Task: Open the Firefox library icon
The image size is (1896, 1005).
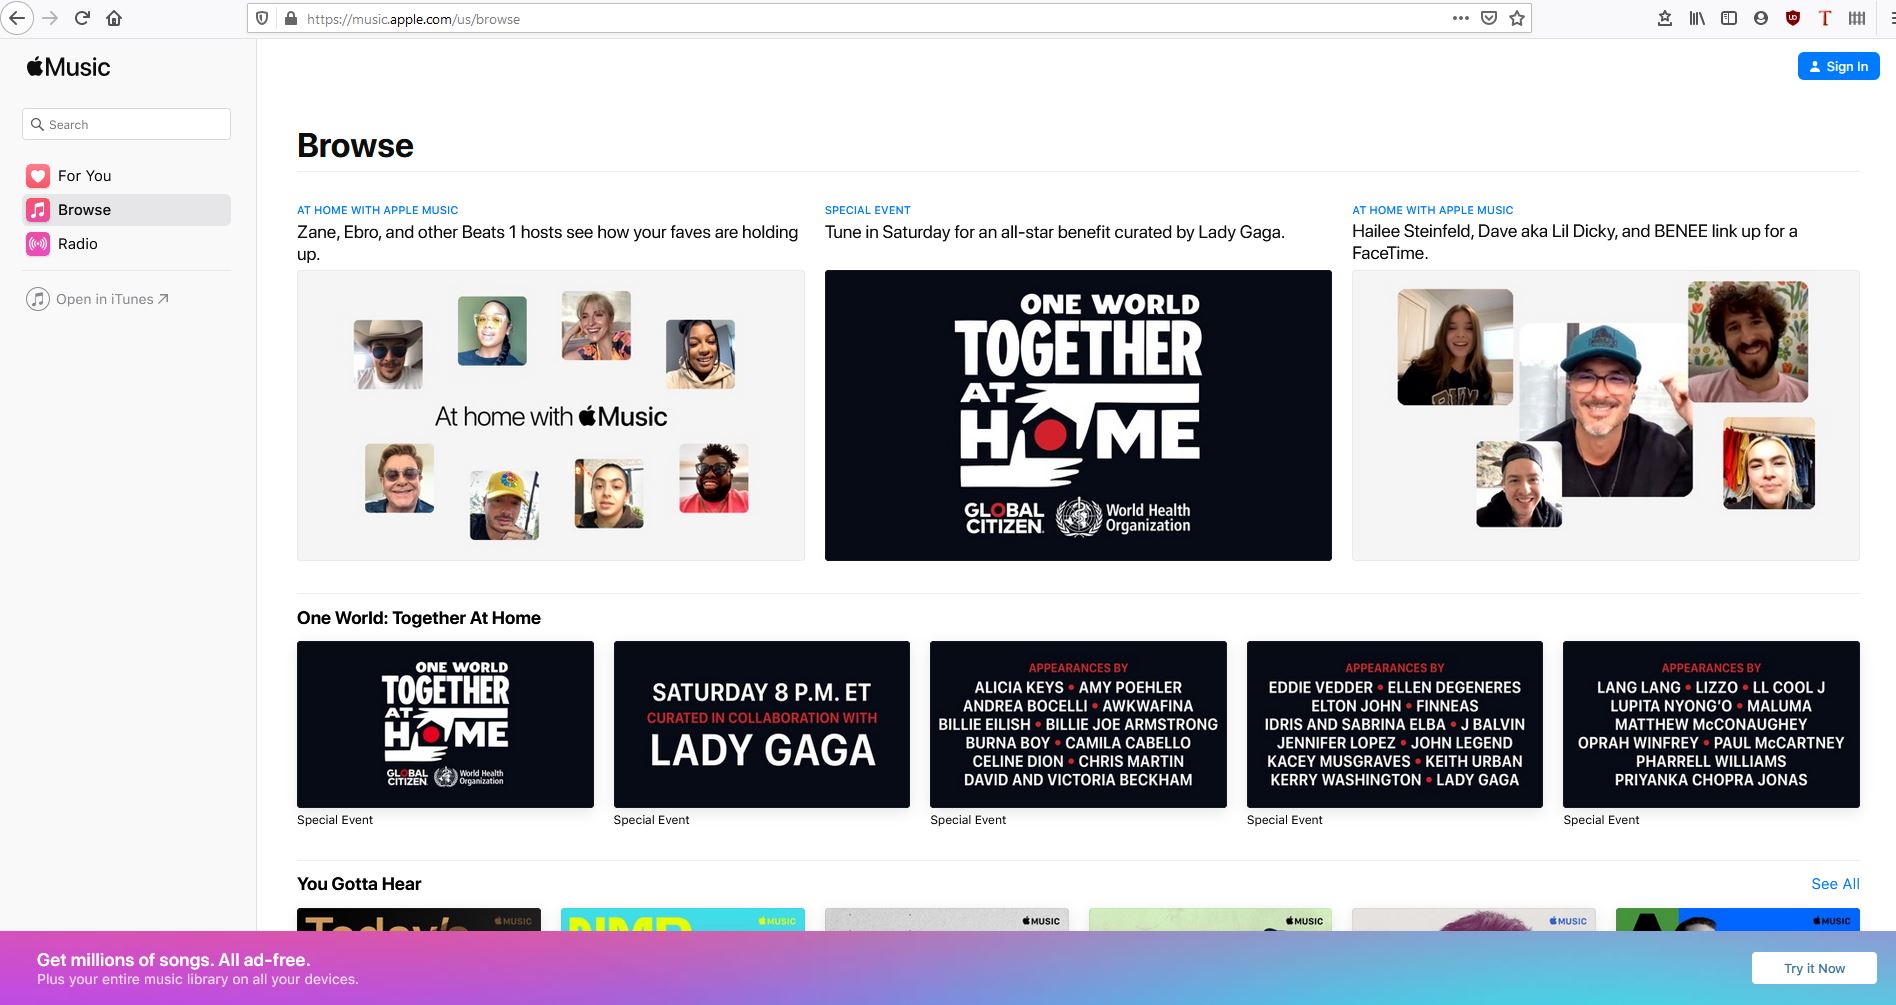Action: [1697, 18]
